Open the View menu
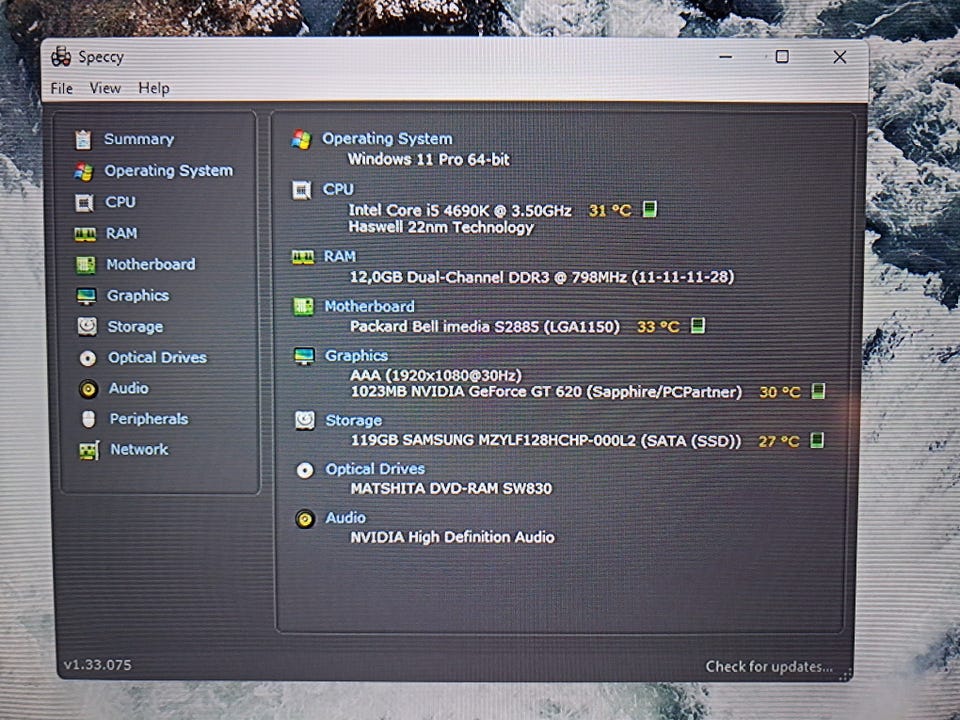 [x=105, y=88]
